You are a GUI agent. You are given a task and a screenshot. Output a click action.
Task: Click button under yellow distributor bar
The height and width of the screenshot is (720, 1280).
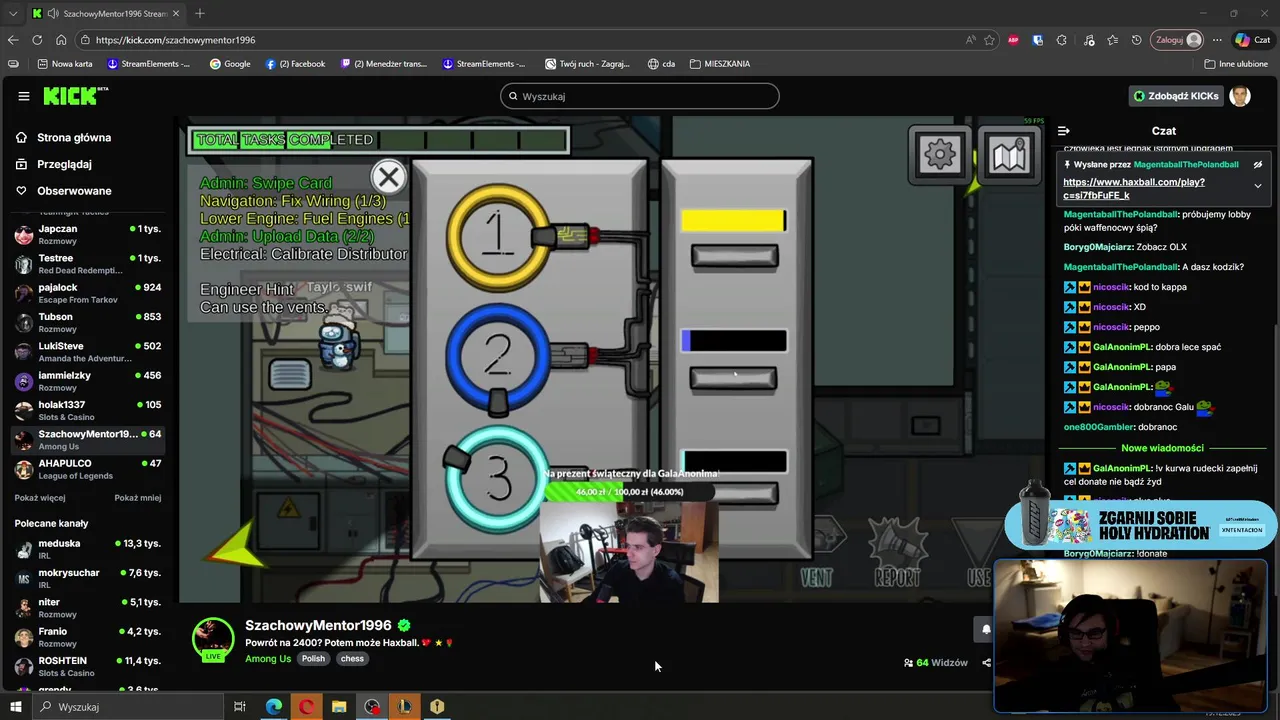[734, 258]
